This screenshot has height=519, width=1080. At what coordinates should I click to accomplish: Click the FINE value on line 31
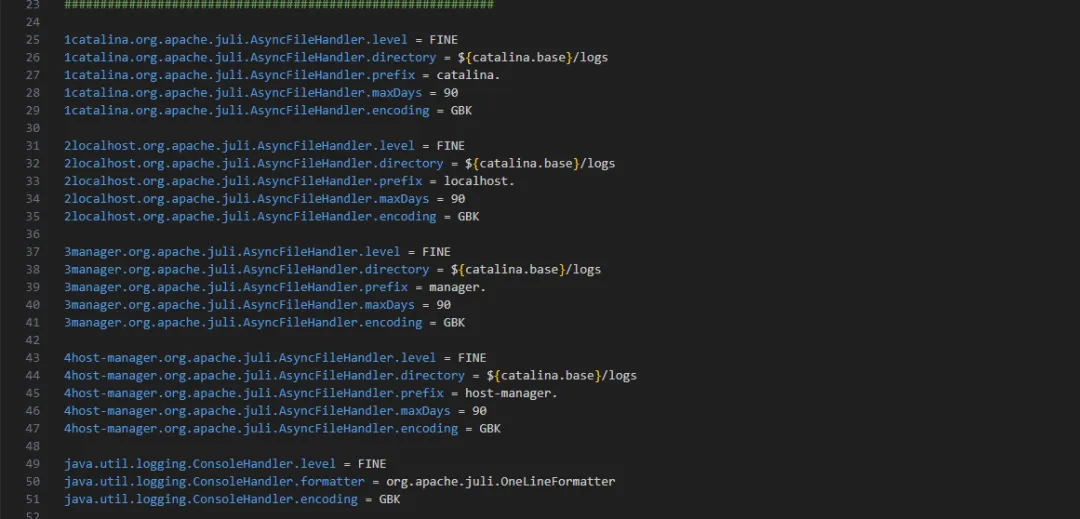(450, 146)
